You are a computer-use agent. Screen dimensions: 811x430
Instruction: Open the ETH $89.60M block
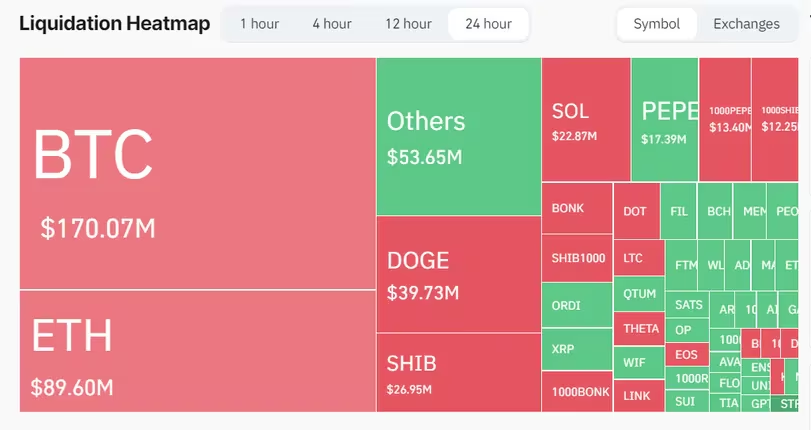pos(197,350)
